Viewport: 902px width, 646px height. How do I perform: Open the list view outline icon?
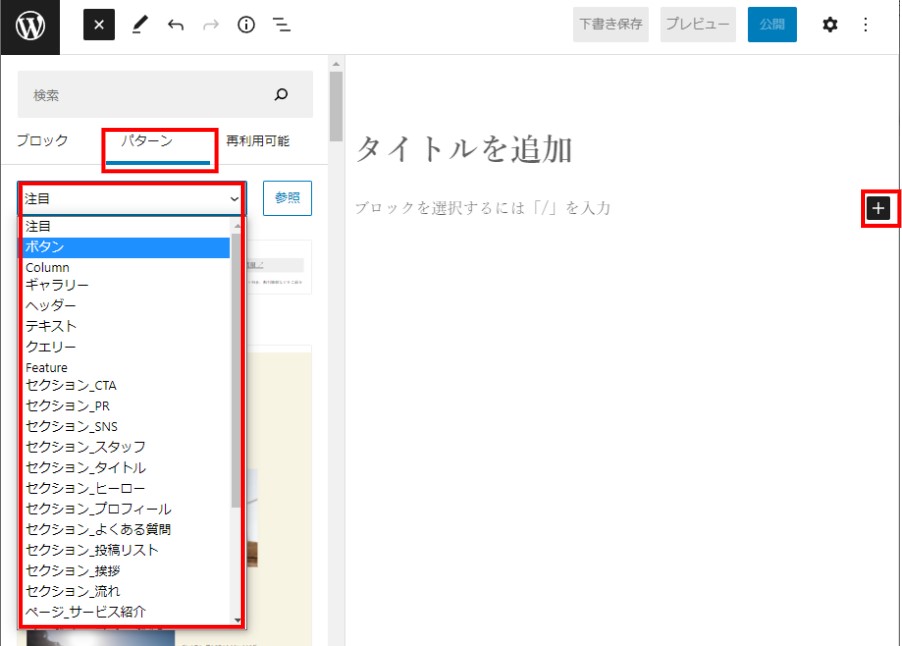tap(282, 25)
